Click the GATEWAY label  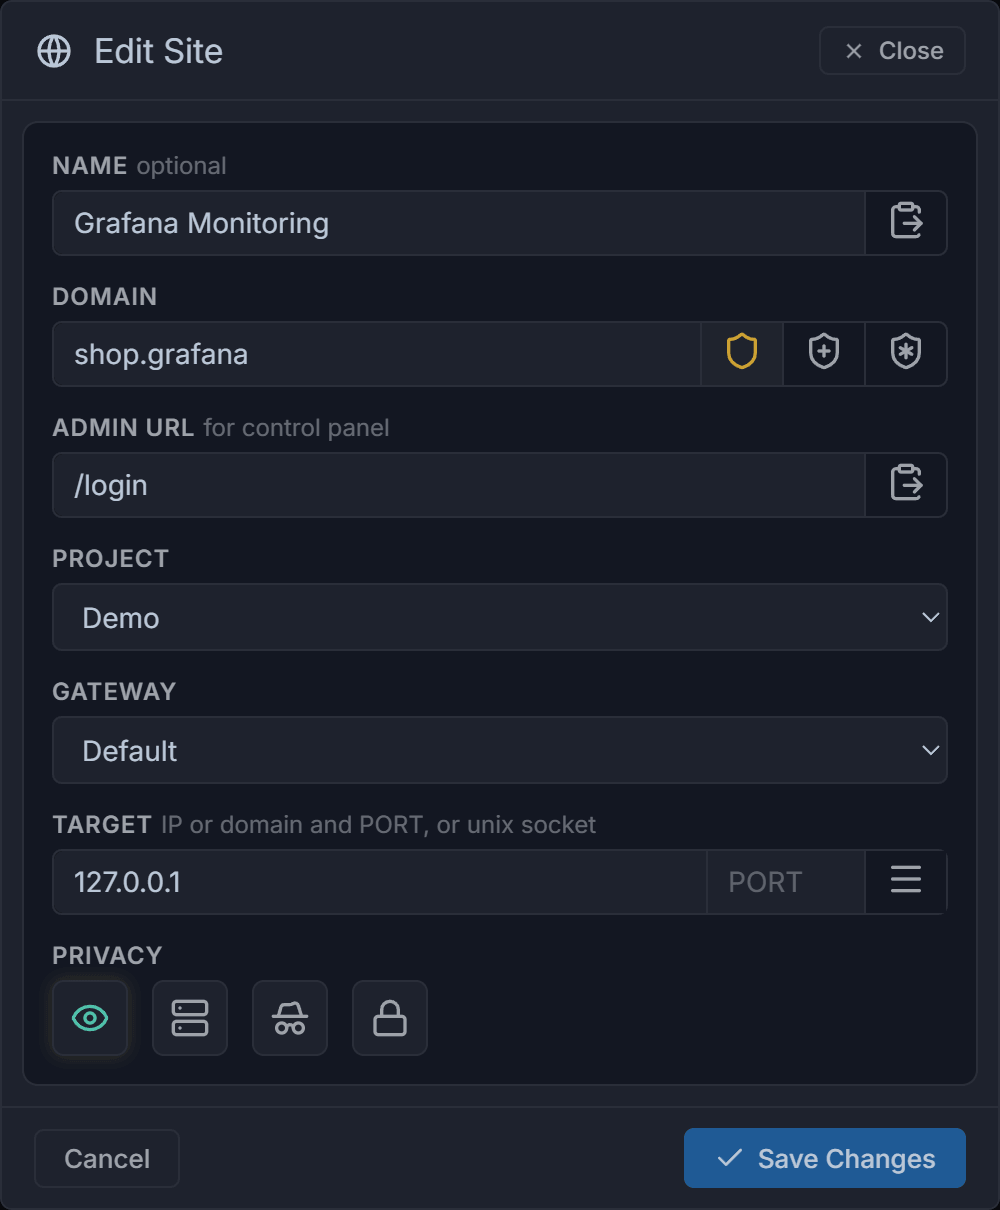coord(114,692)
